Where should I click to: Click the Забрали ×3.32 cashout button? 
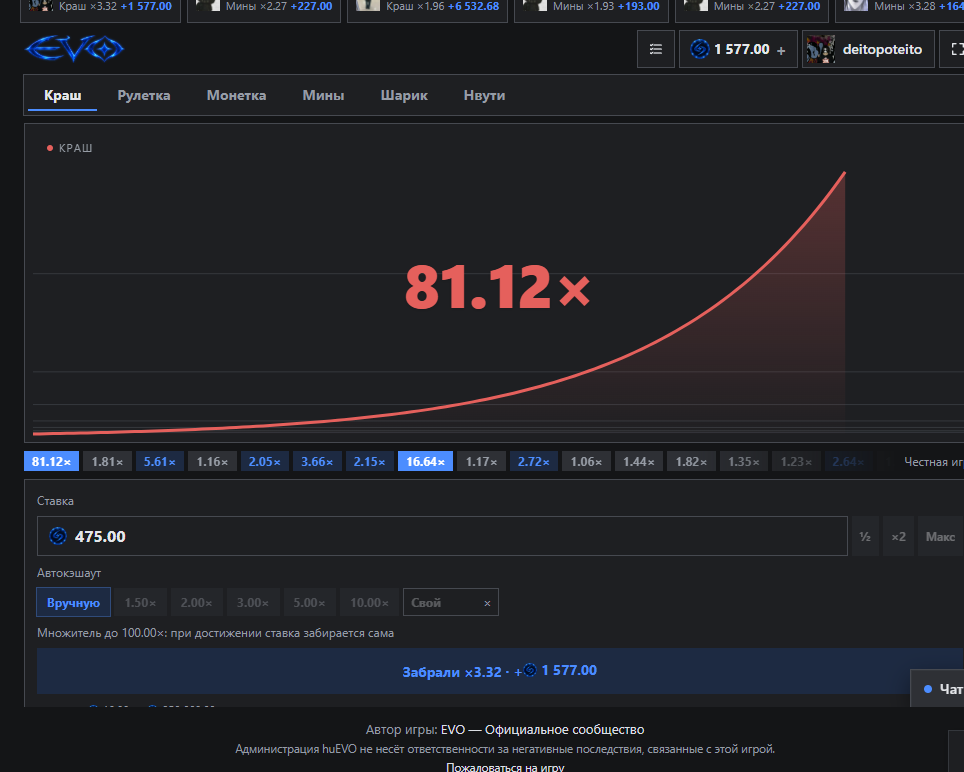[500, 671]
